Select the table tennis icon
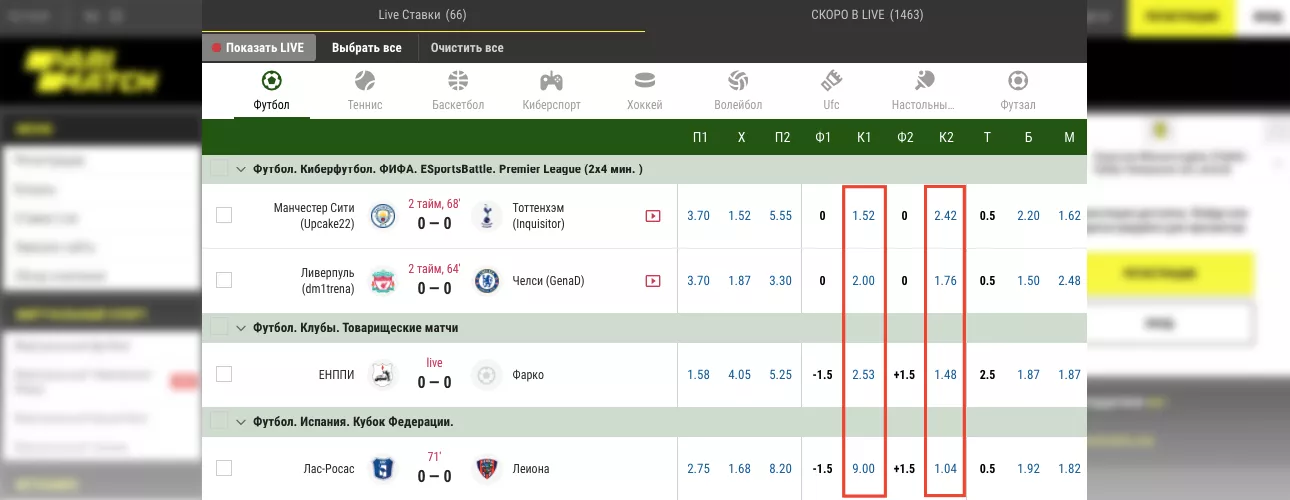1290x500 pixels. click(924, 81)
